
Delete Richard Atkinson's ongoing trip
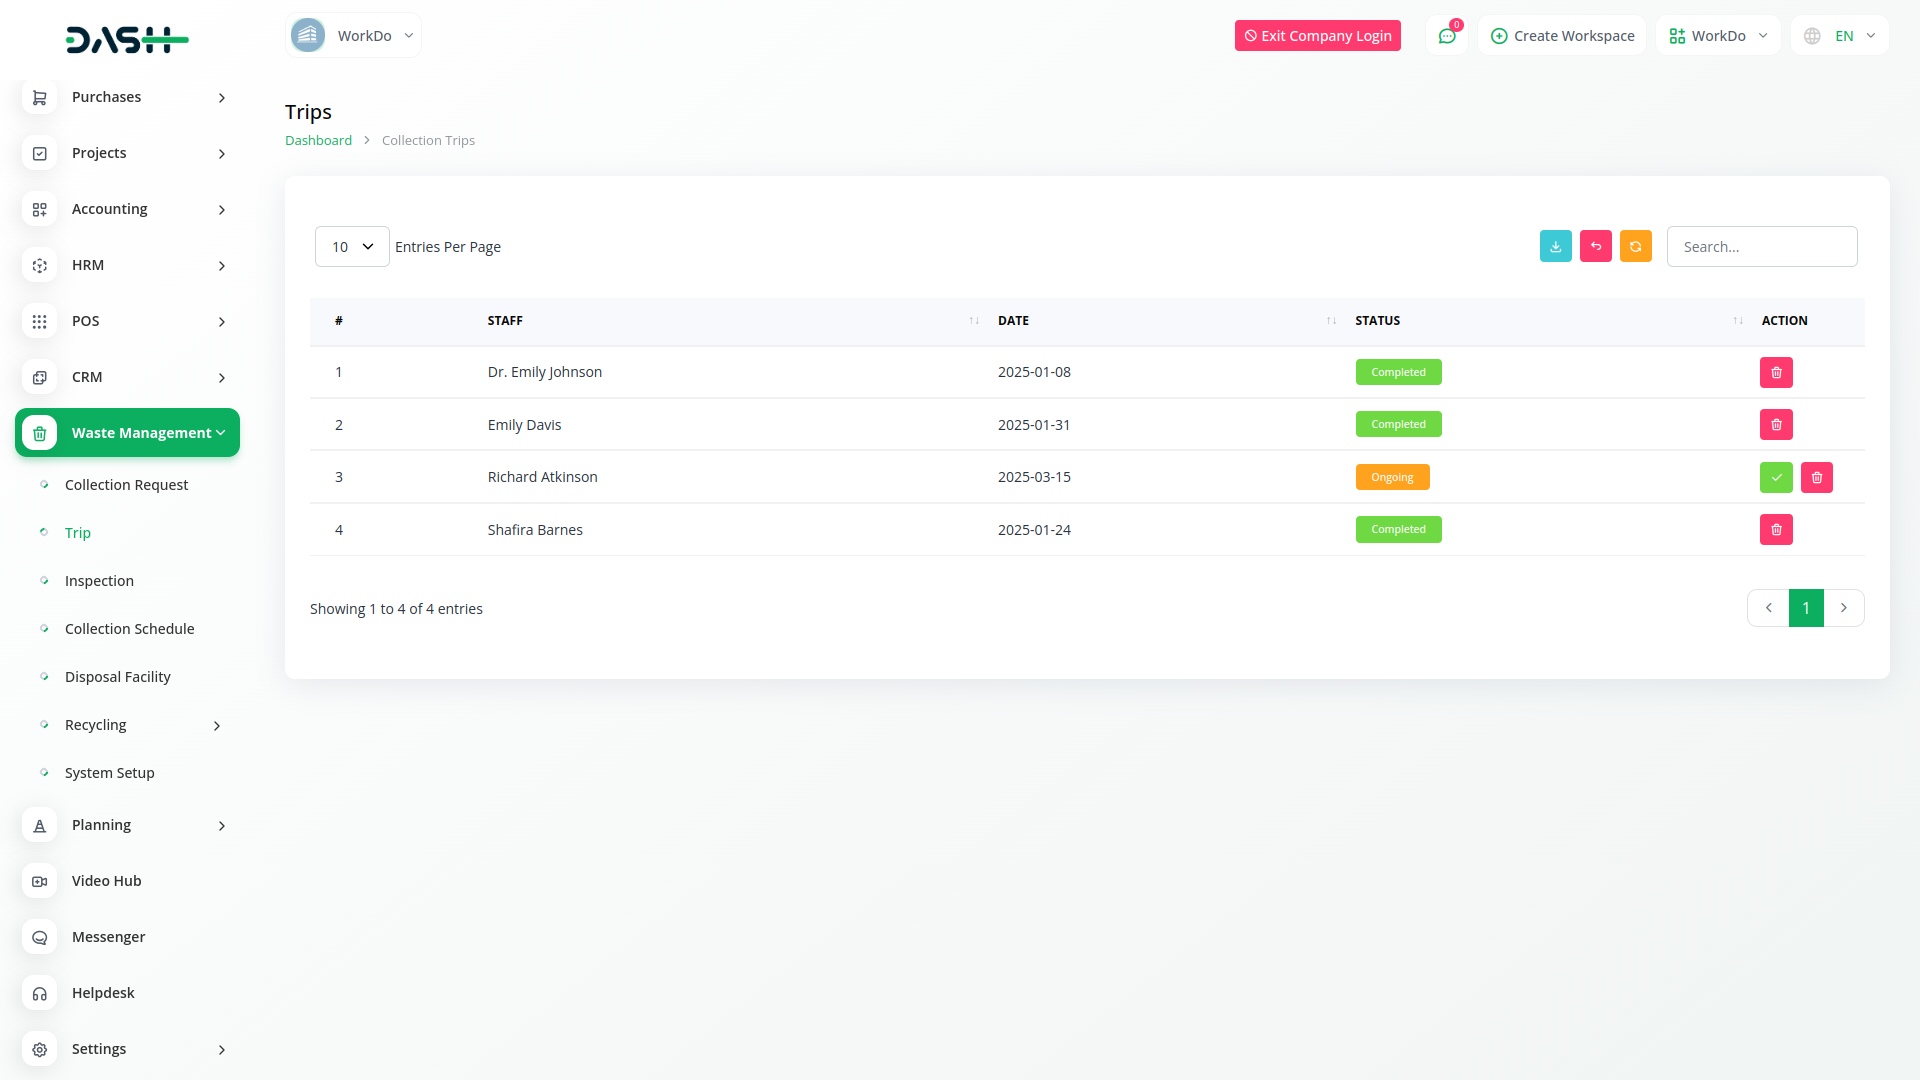tap(1816, 477)
